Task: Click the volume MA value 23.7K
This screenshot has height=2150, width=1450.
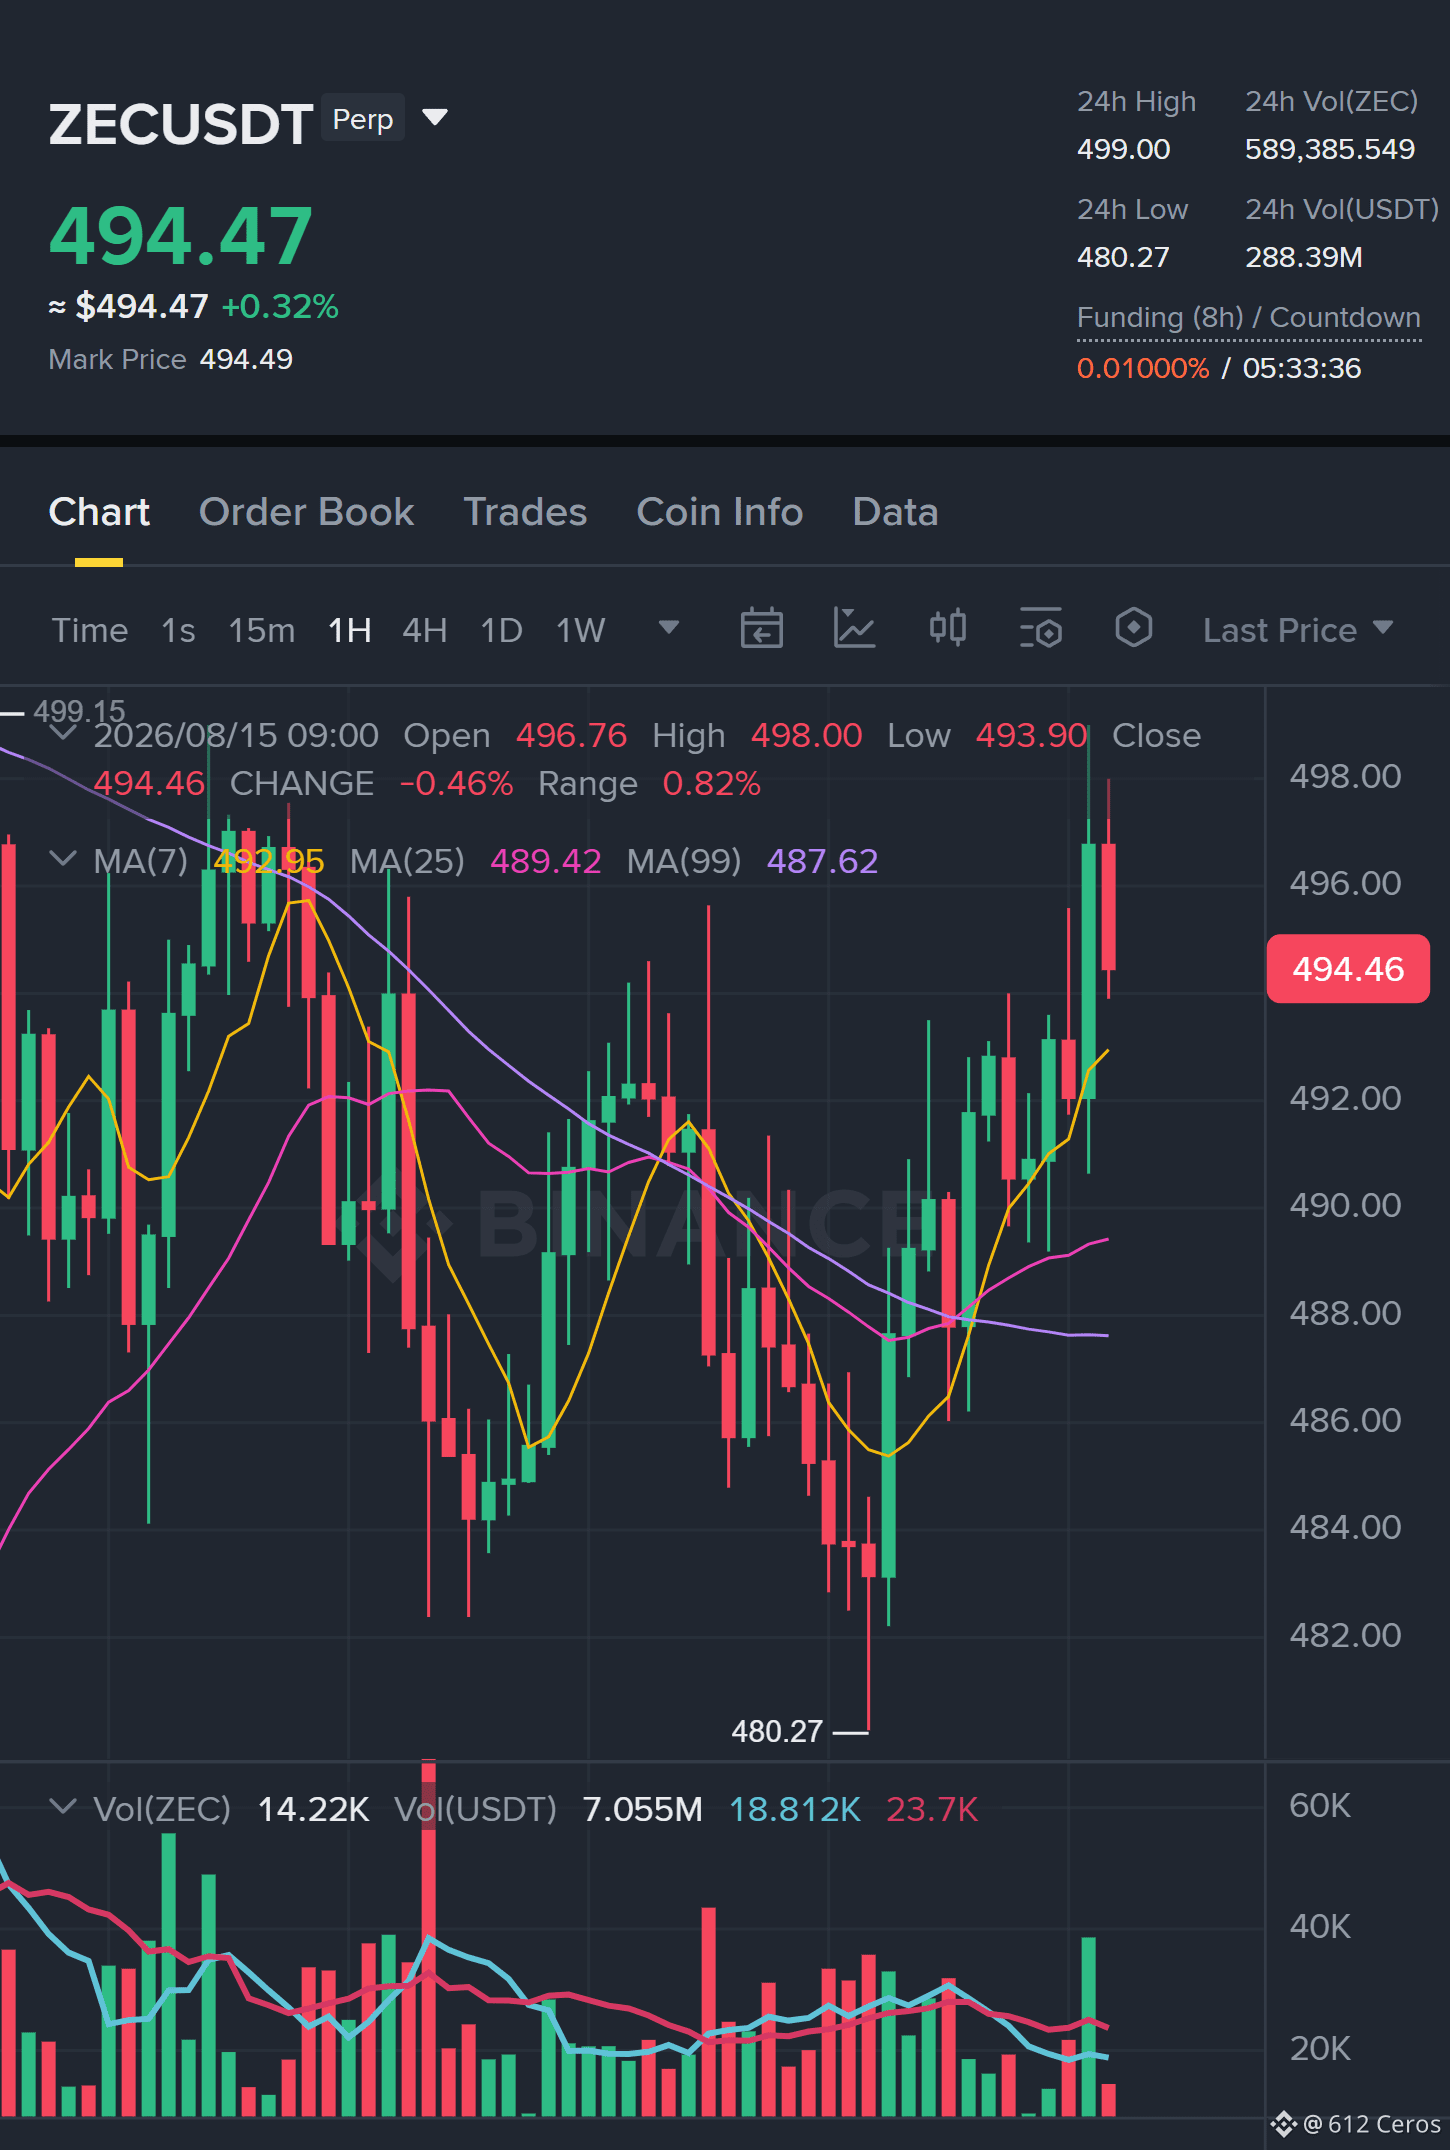Action: pyautogui.click(x=932, y=1809)
